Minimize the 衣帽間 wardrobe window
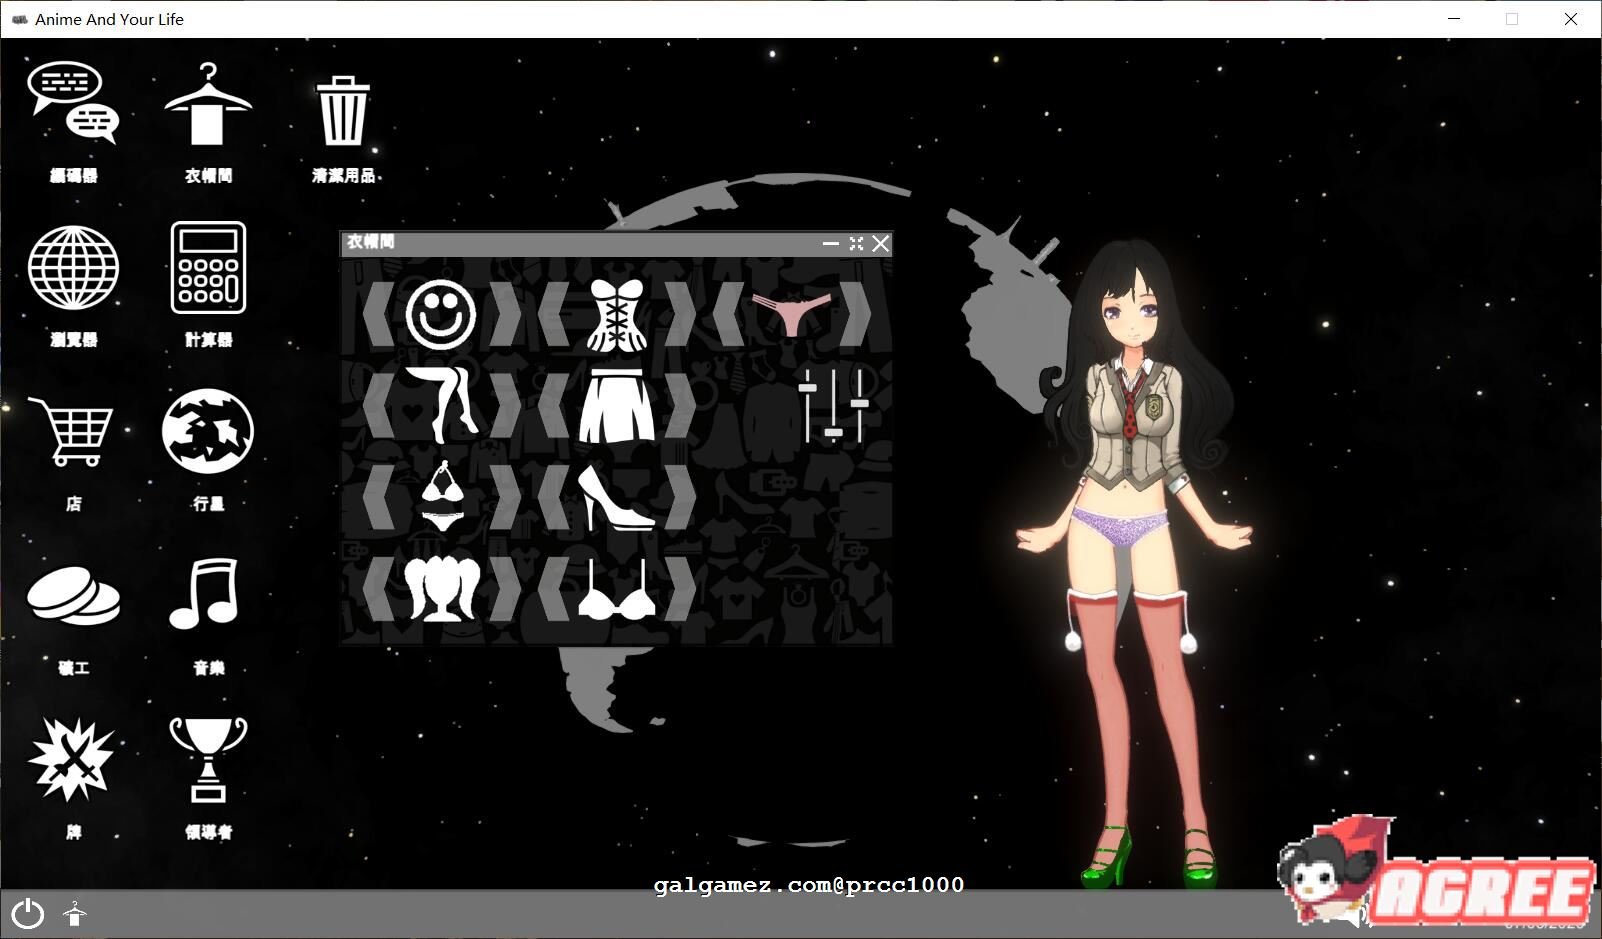 [x=829, y=243]
